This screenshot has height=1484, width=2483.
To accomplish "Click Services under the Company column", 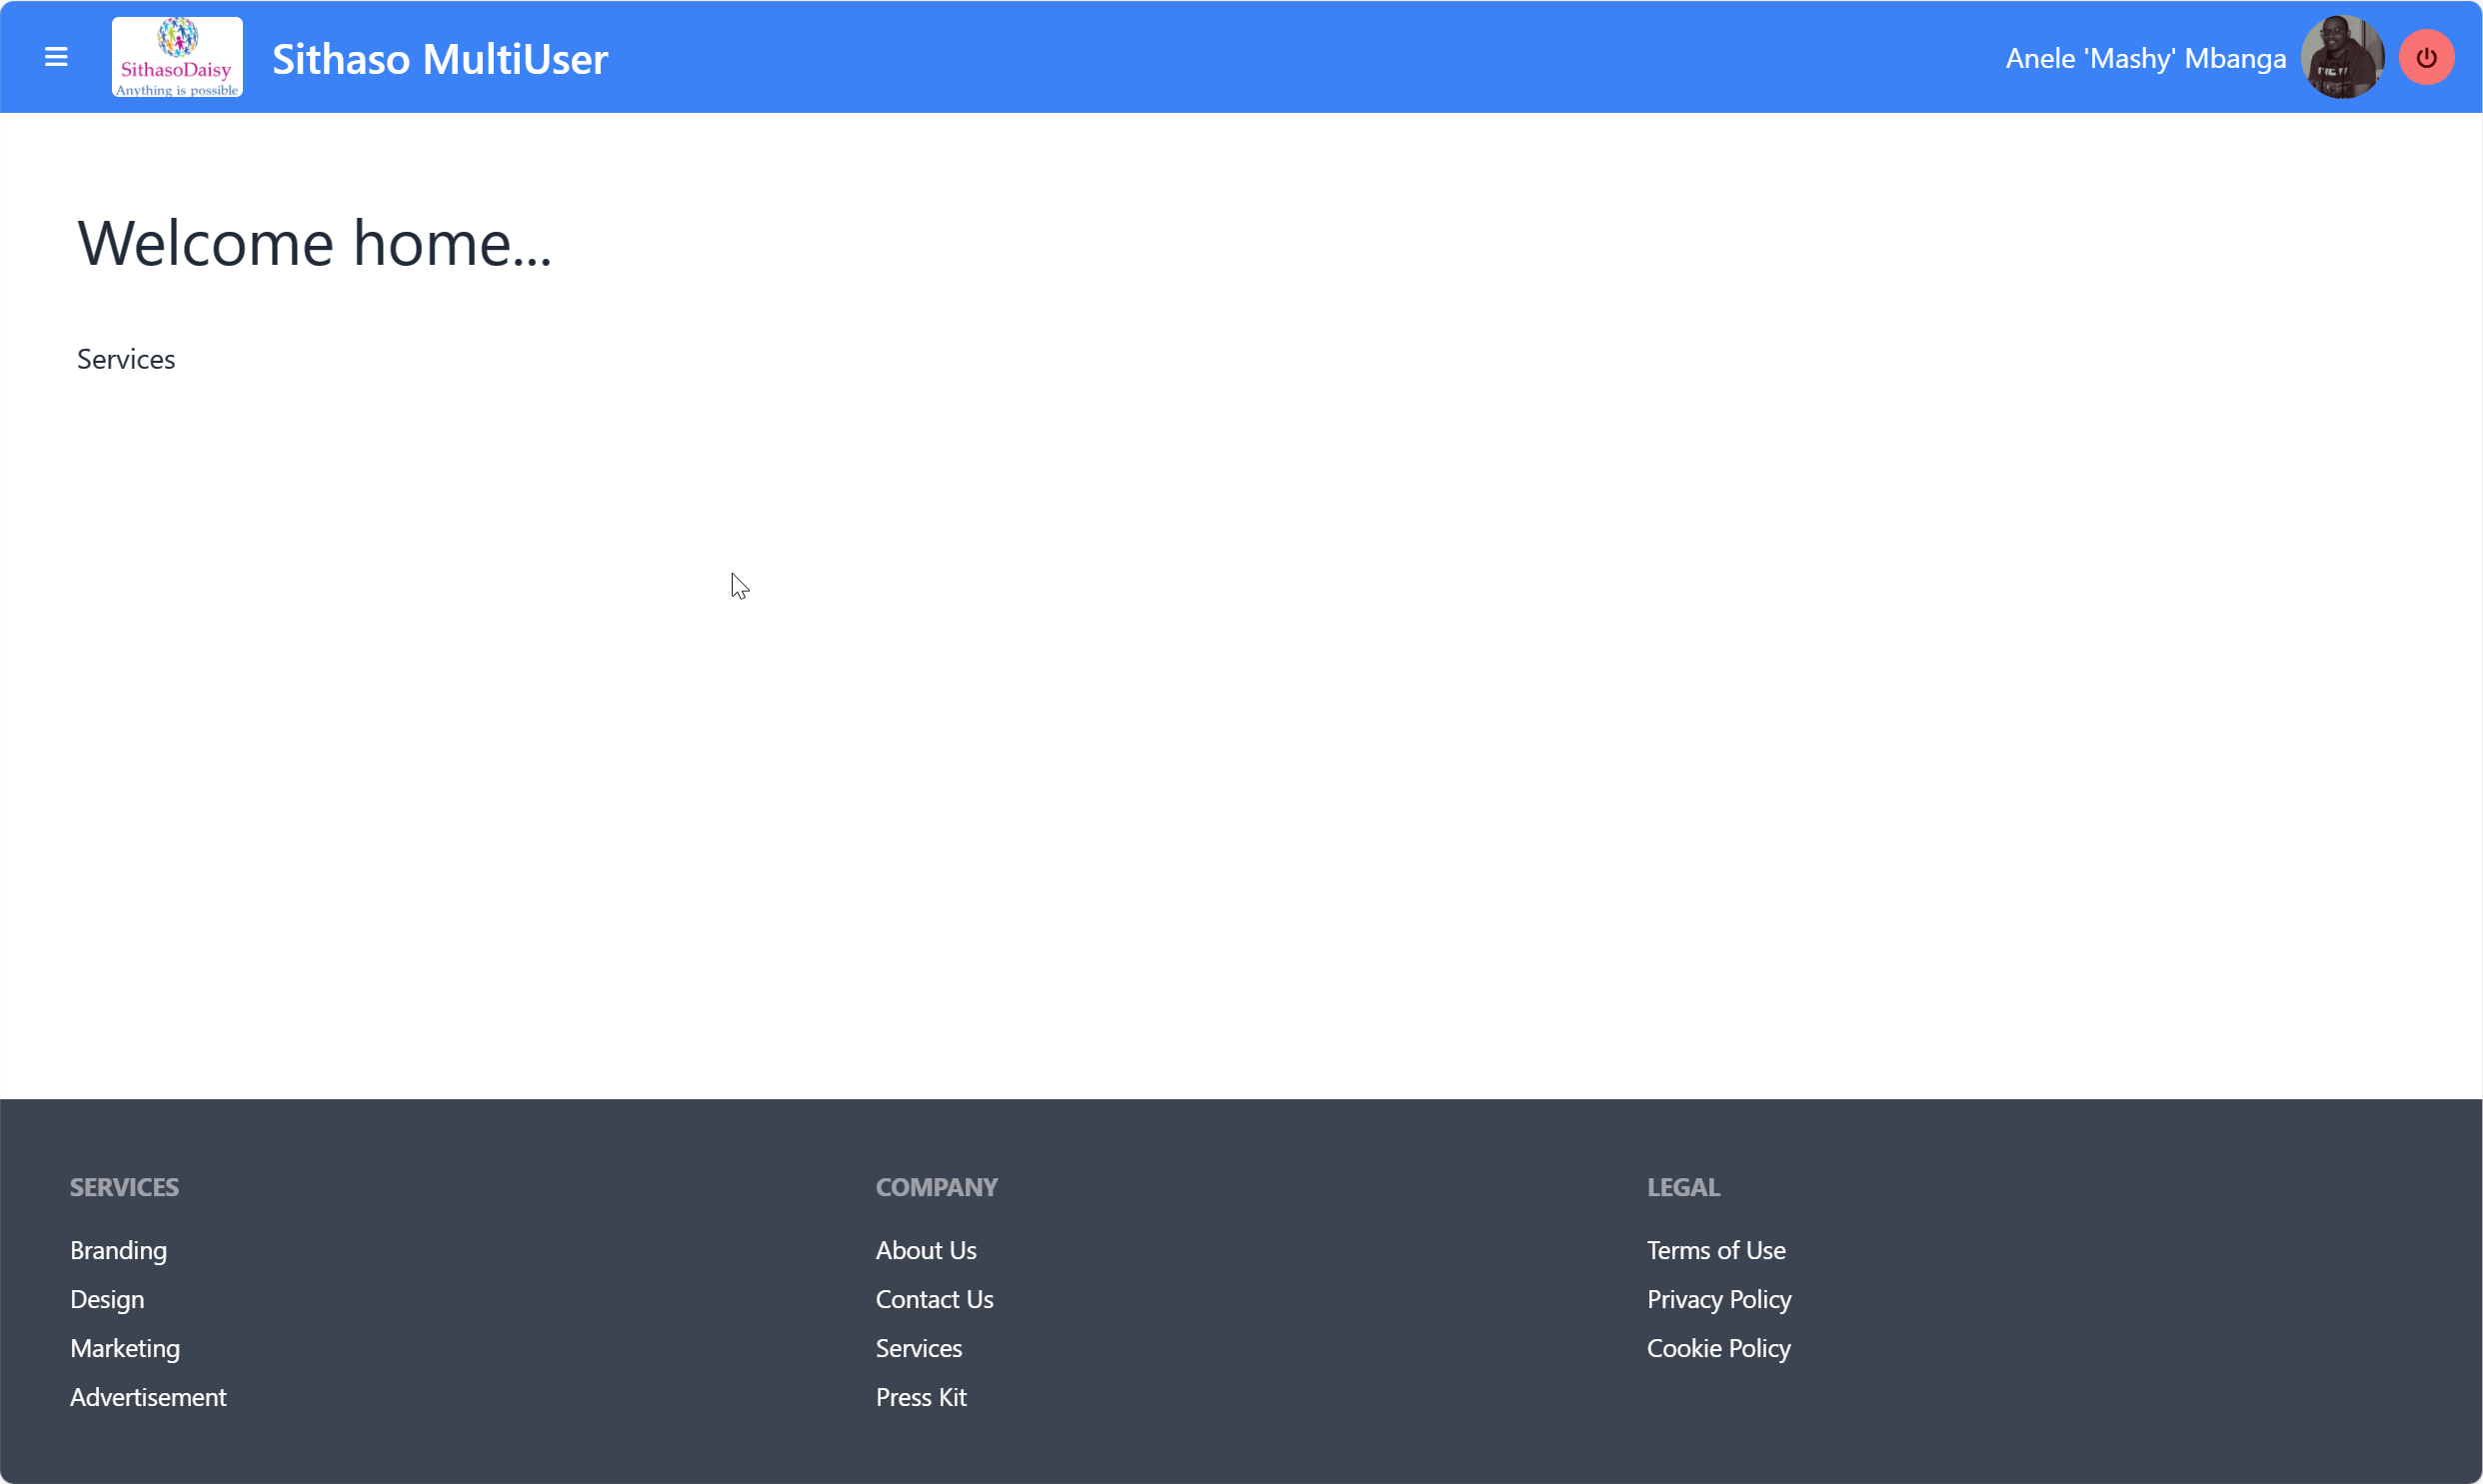I will coord(918,1348).
